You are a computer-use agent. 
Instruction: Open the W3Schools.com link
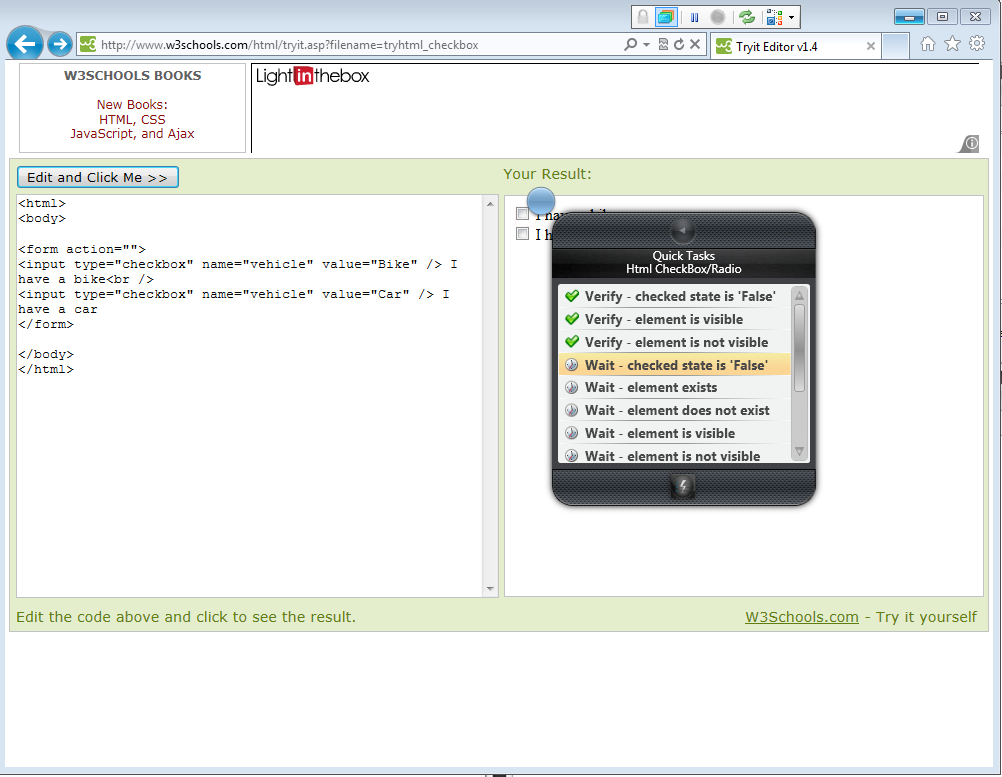pyautogui.click(x=801, y=617)
